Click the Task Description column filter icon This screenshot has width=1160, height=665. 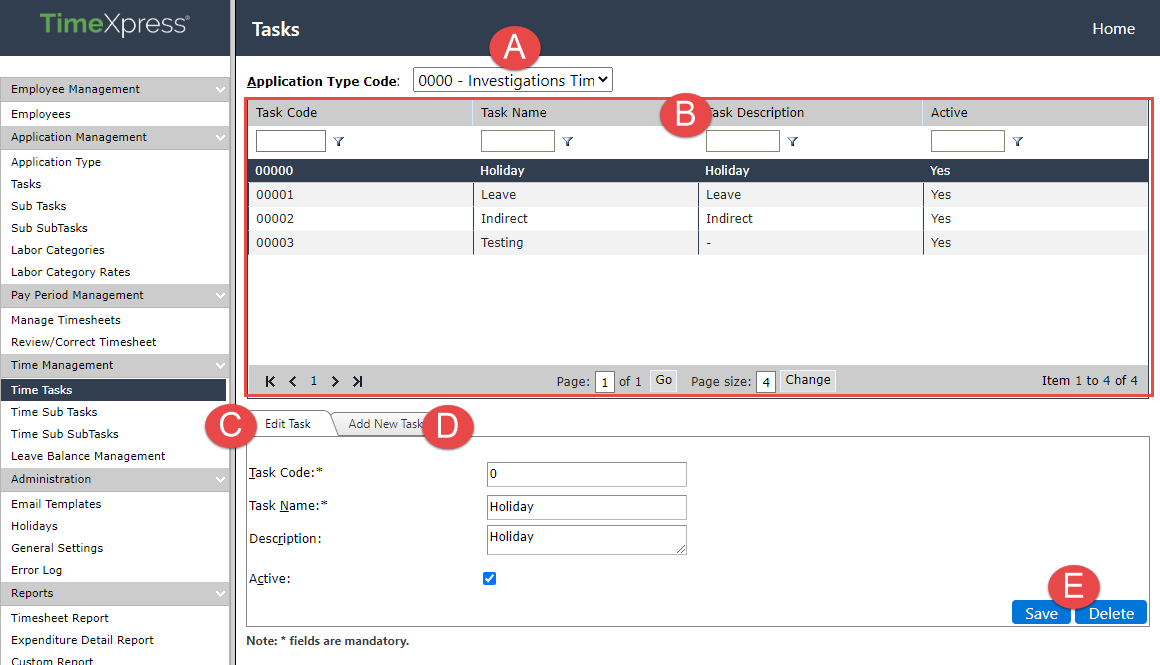point(792,141)
